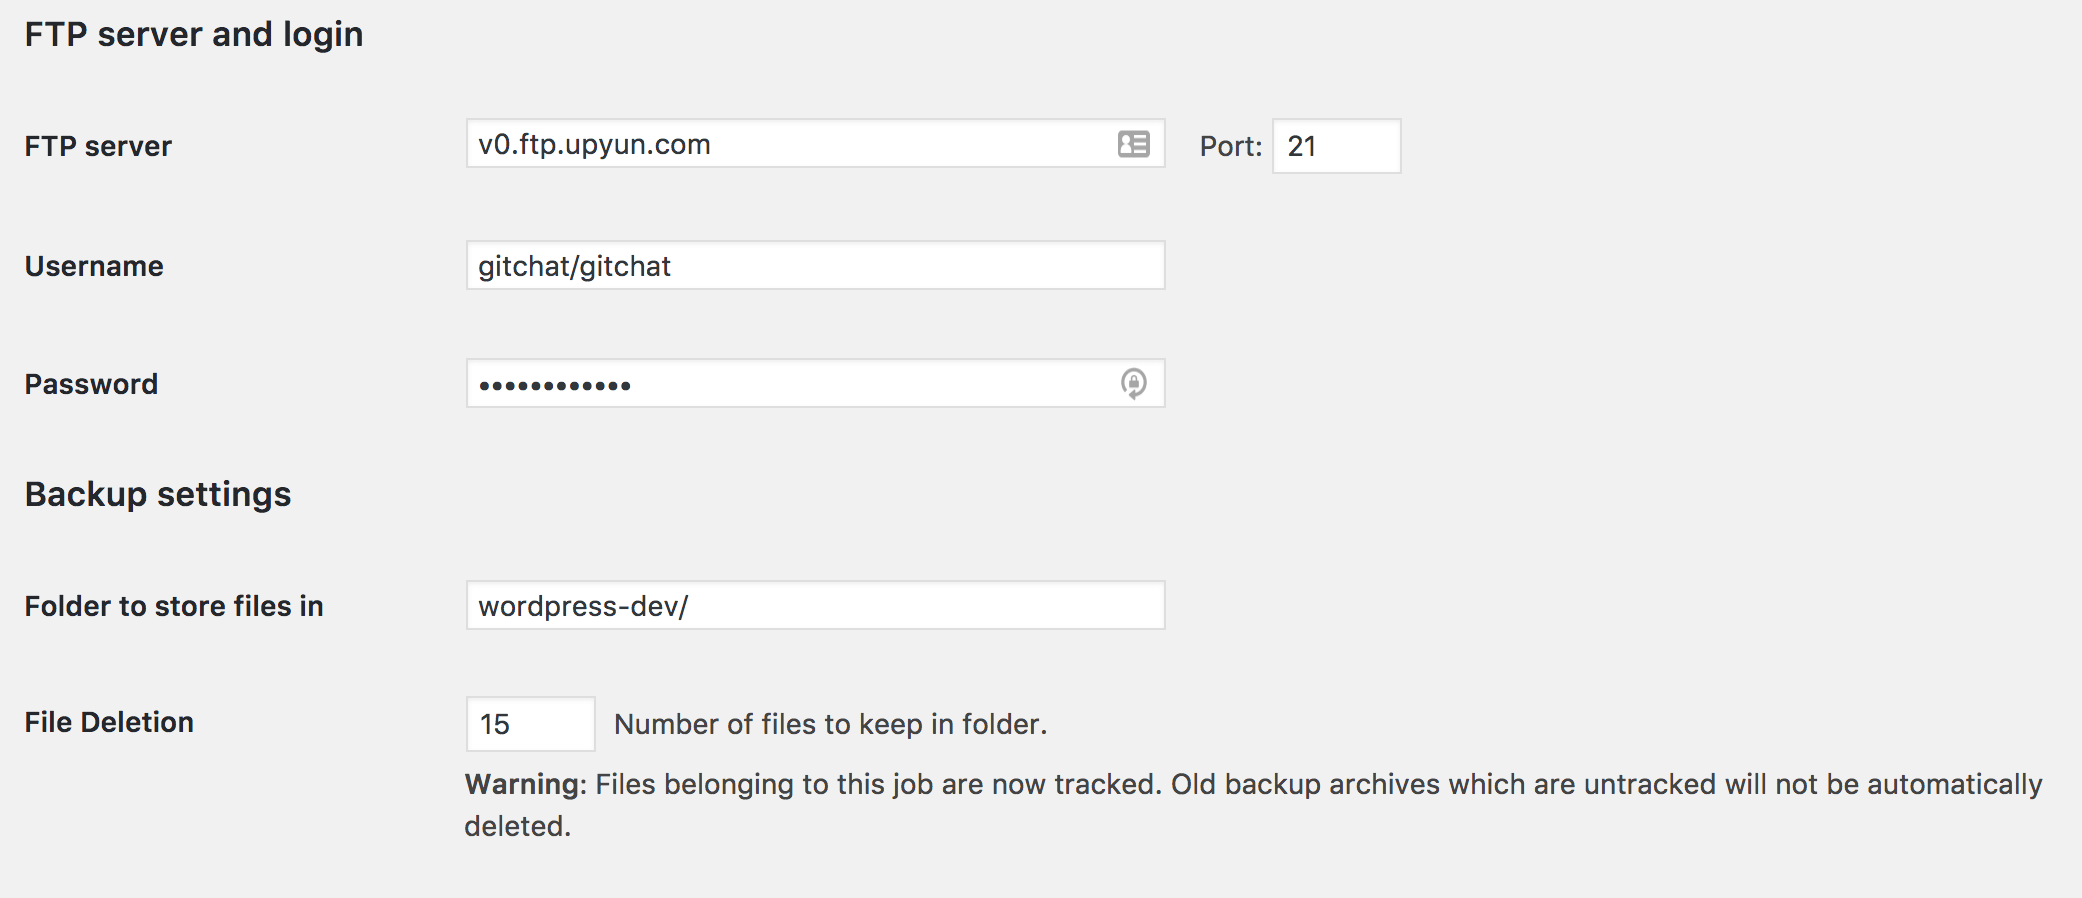Click the 'Backup settings' heading
Image resolution: width=2082 pixels, height=898 pixels.
(158, 494)
